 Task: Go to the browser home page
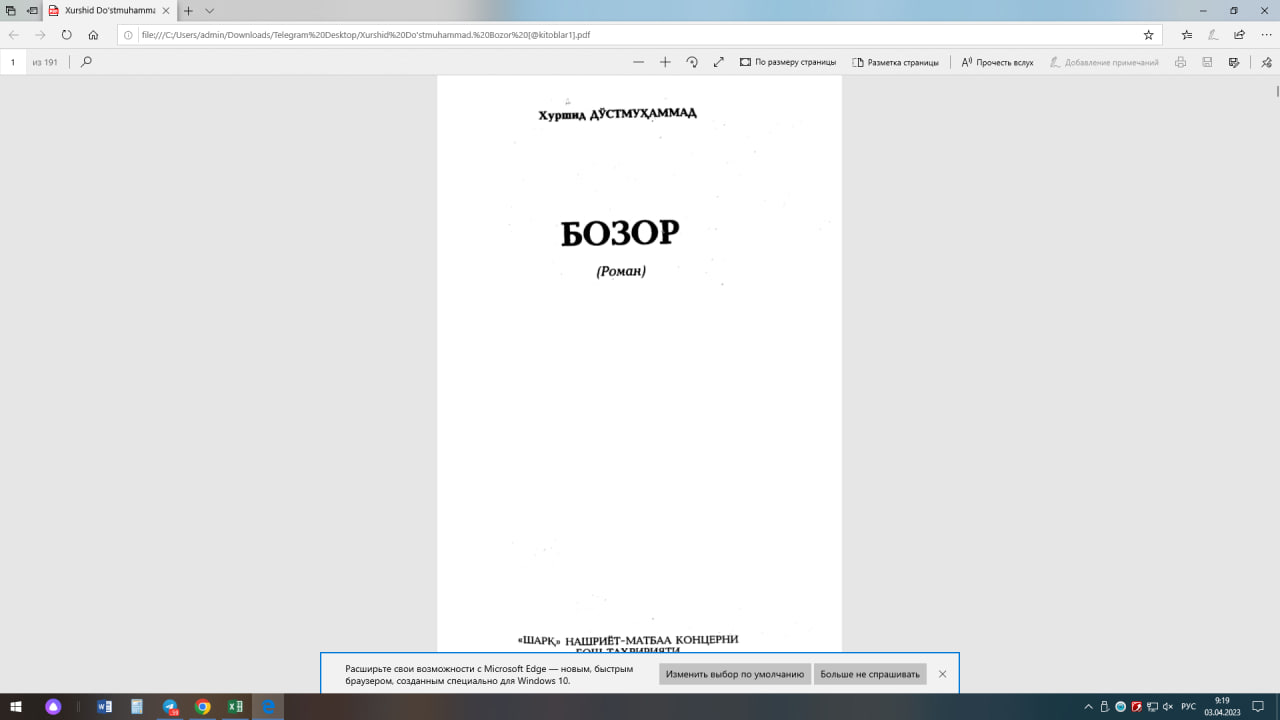pyautogui.click(x=93, y=34)
